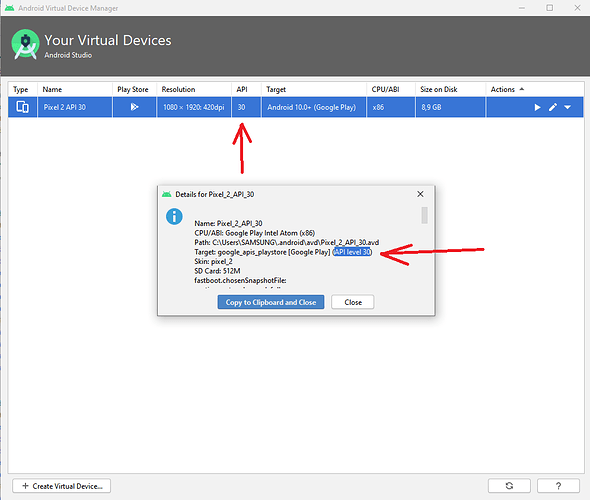Image resolution: width=590 pixels, height=500 pixels.
Task: Click Copy to Clipboard and Close
Action: coord(271,302)
